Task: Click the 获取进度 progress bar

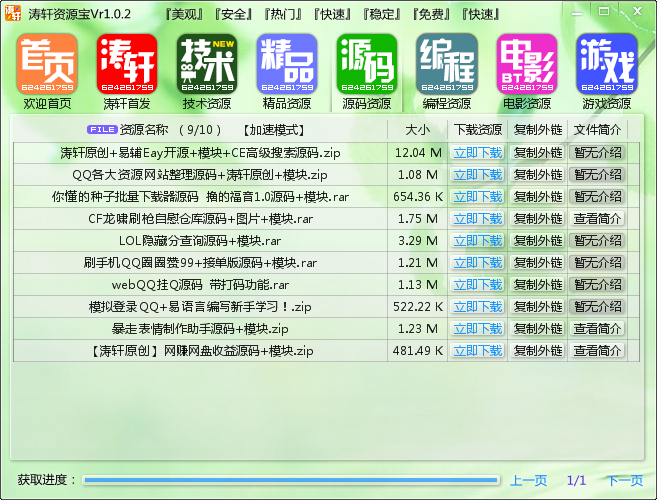Action: pyautogui.click(x=291, y=480)
